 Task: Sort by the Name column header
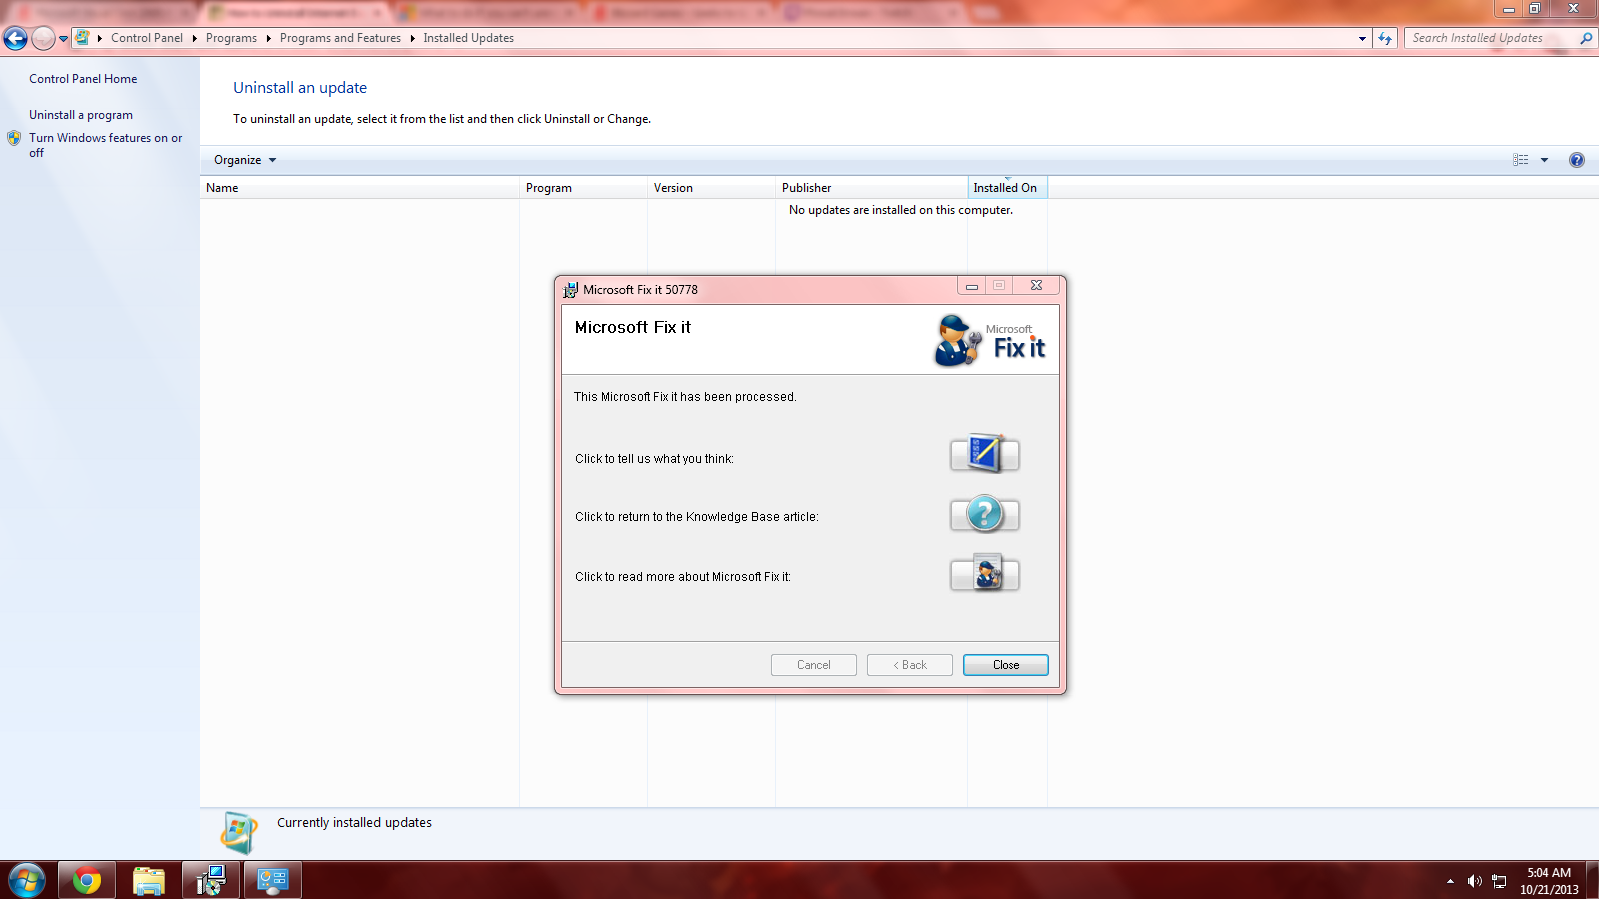pos(360,188)
